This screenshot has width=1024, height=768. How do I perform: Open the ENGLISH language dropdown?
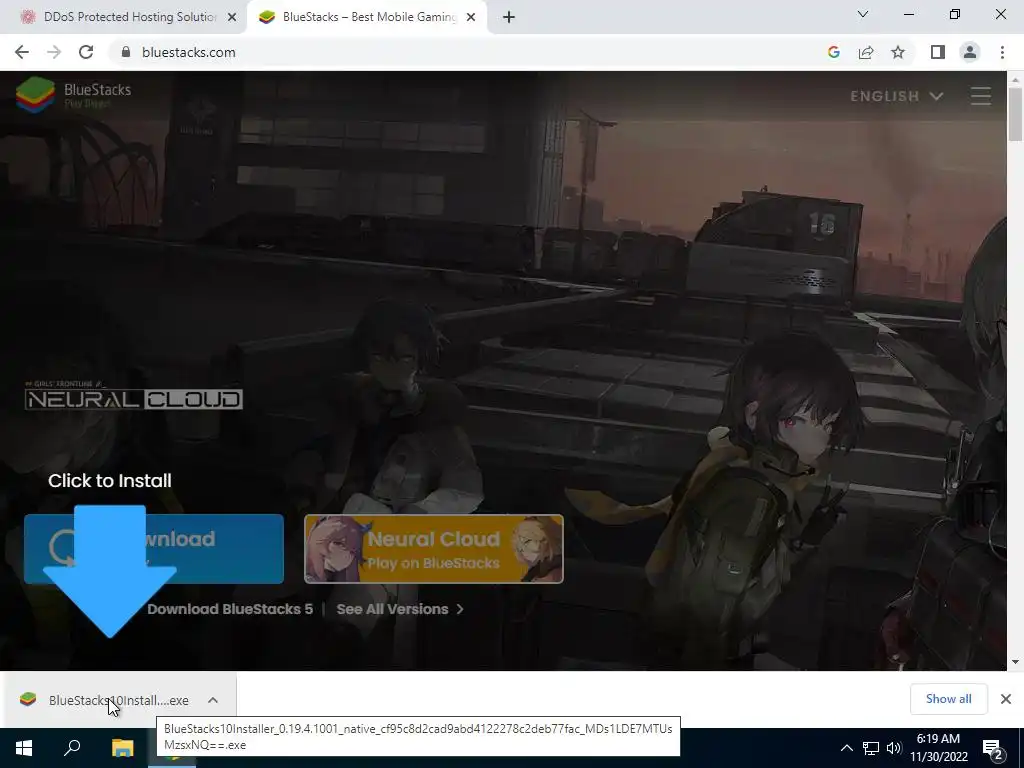click(896, 96)
